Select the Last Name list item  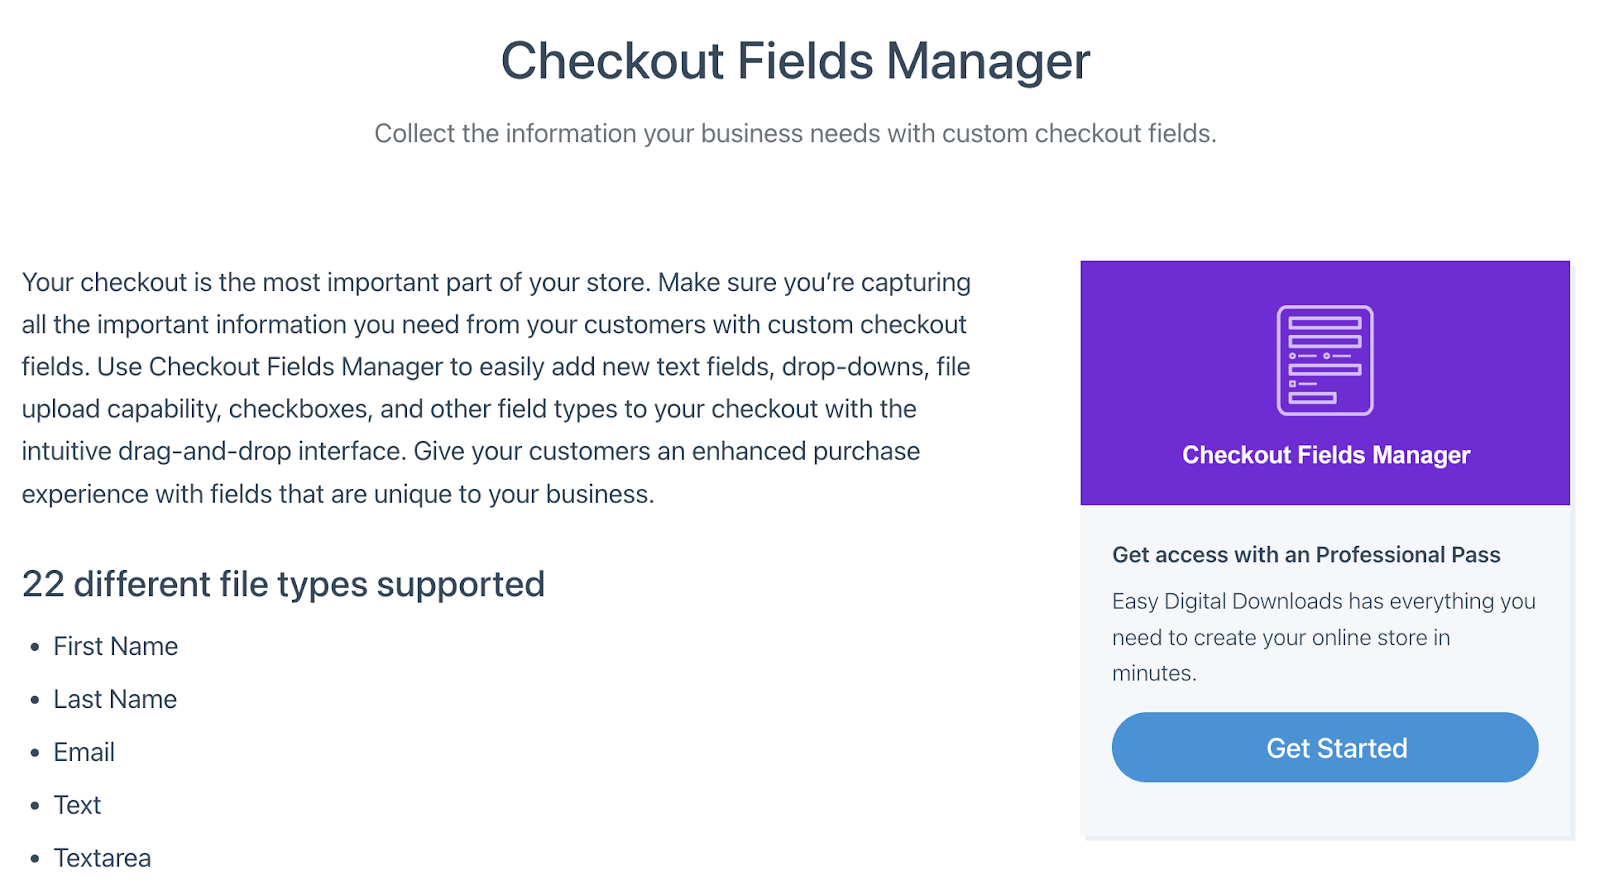pos(115,700)
